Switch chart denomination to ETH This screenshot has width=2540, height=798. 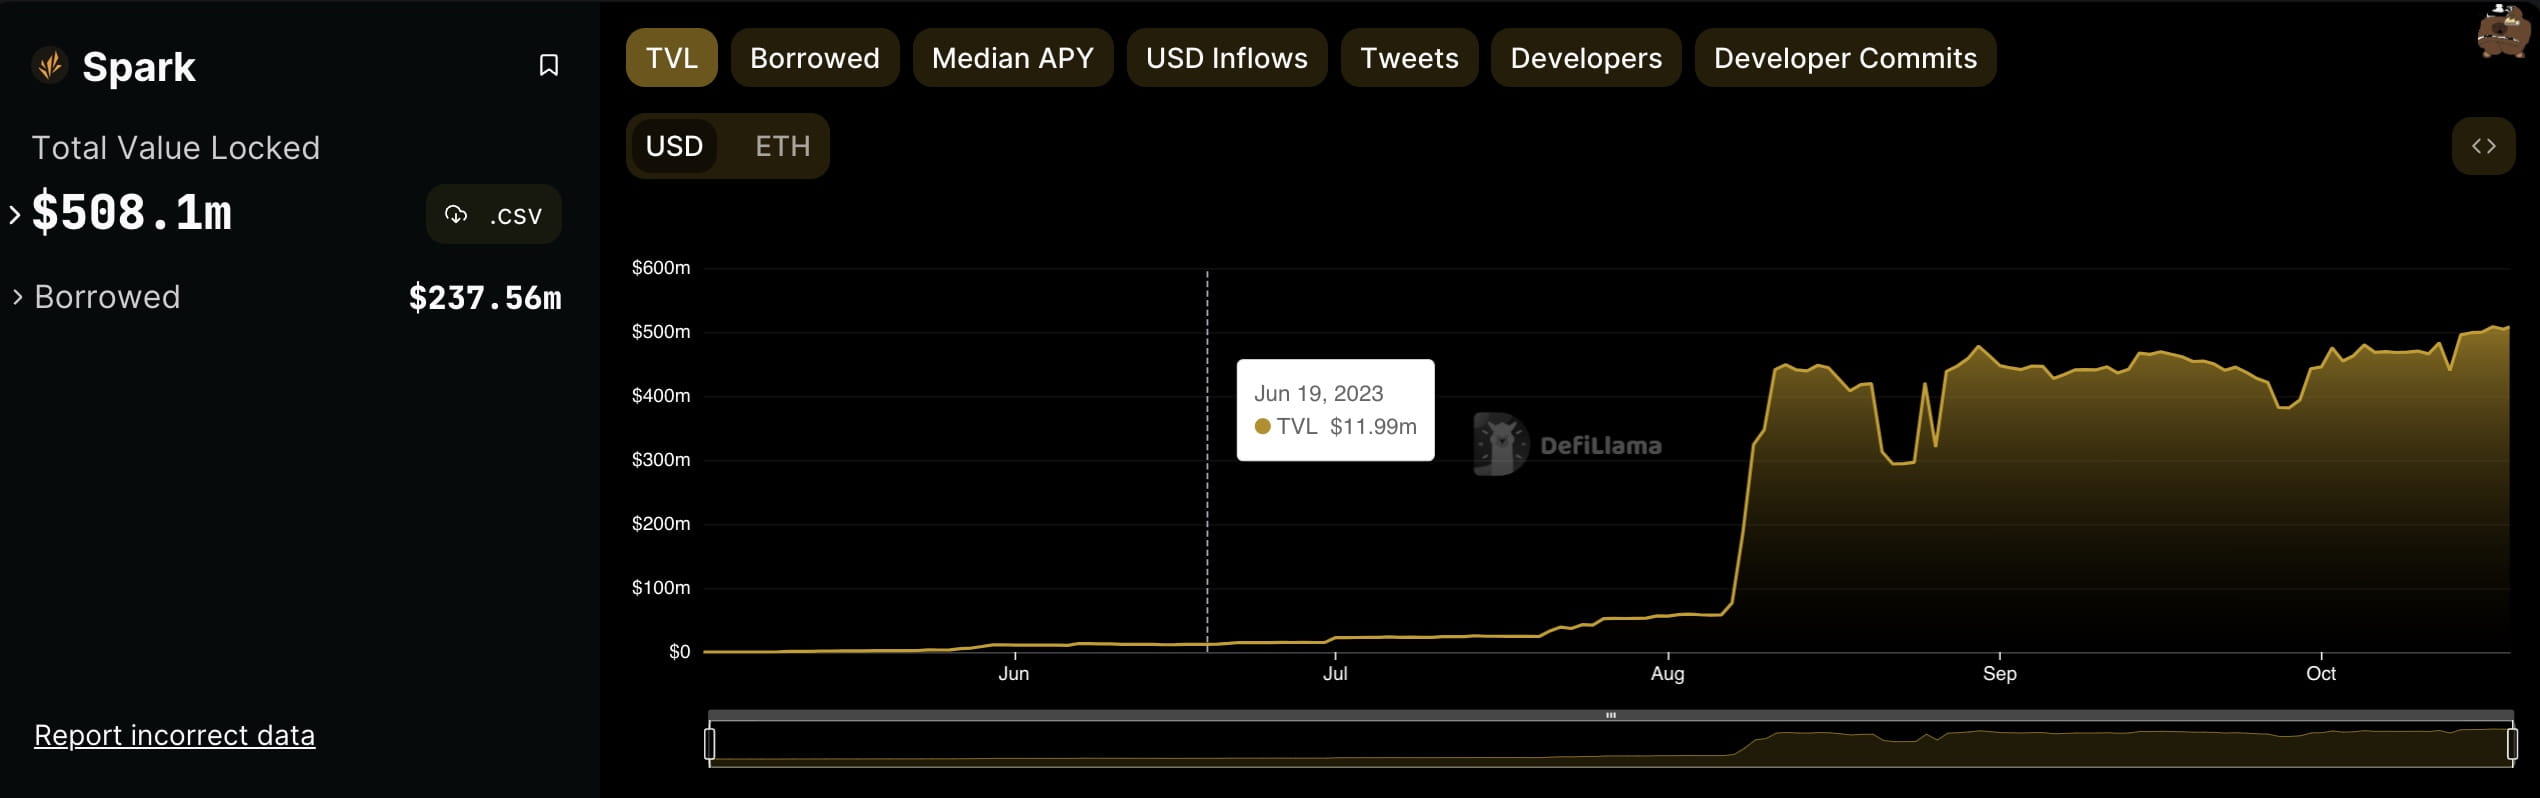[782, 145]
